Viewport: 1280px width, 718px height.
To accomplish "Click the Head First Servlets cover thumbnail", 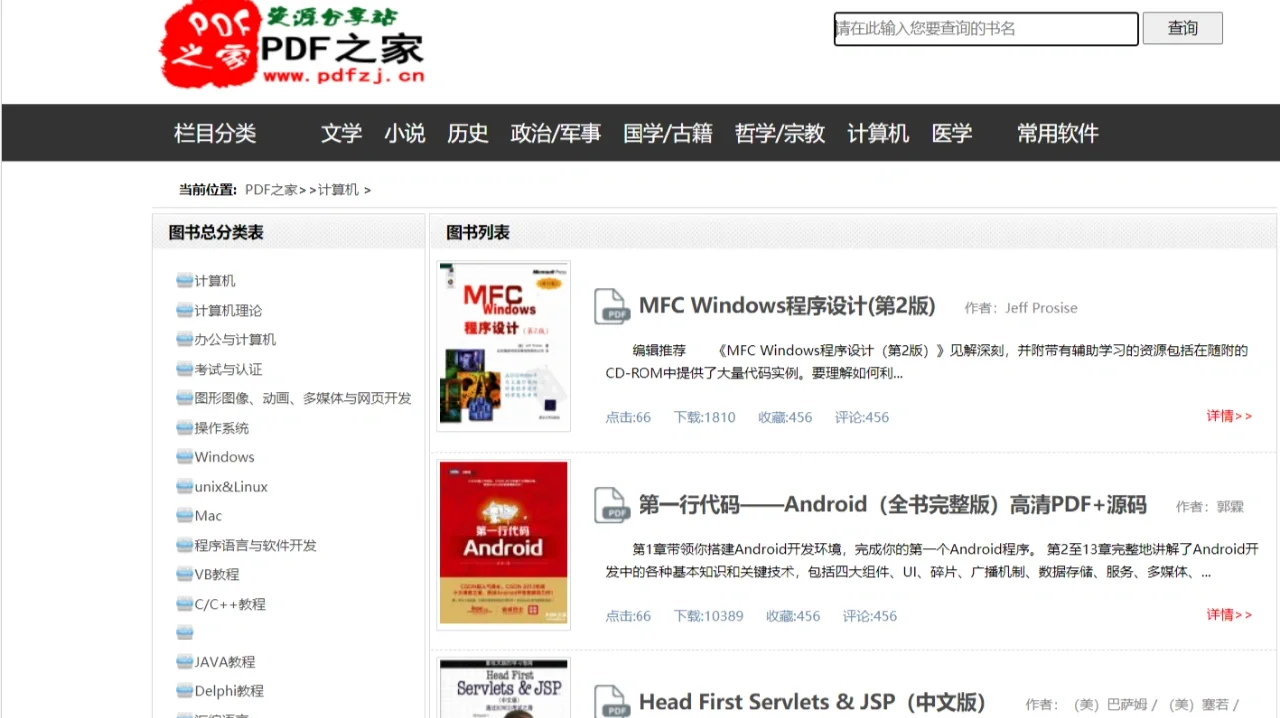I will point(503,688).
